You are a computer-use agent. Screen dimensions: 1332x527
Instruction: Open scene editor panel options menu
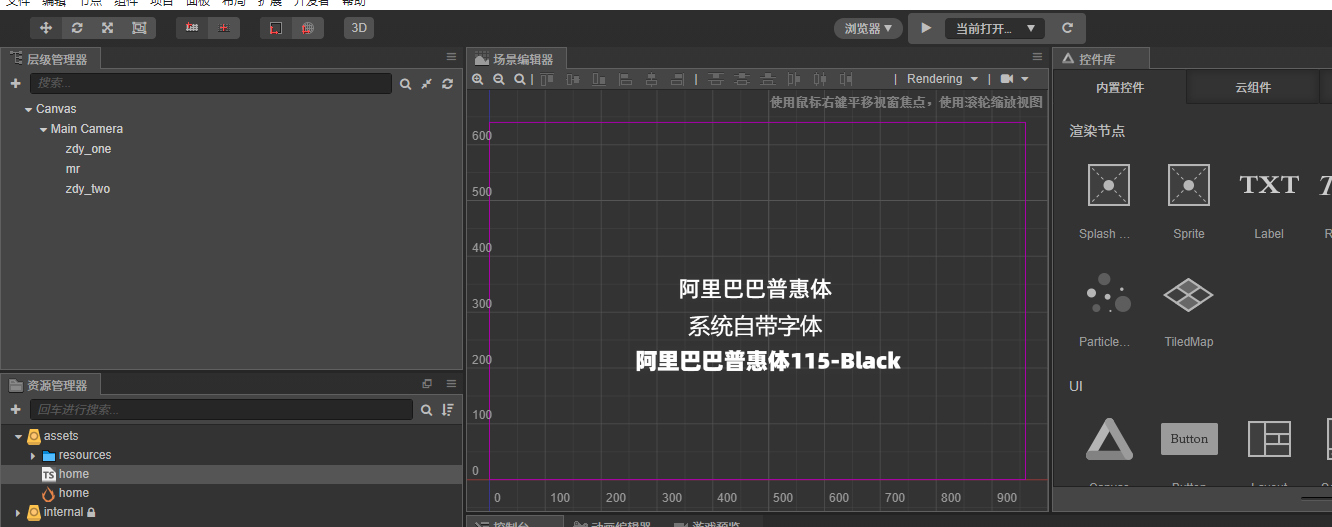tap(1037, 57)
